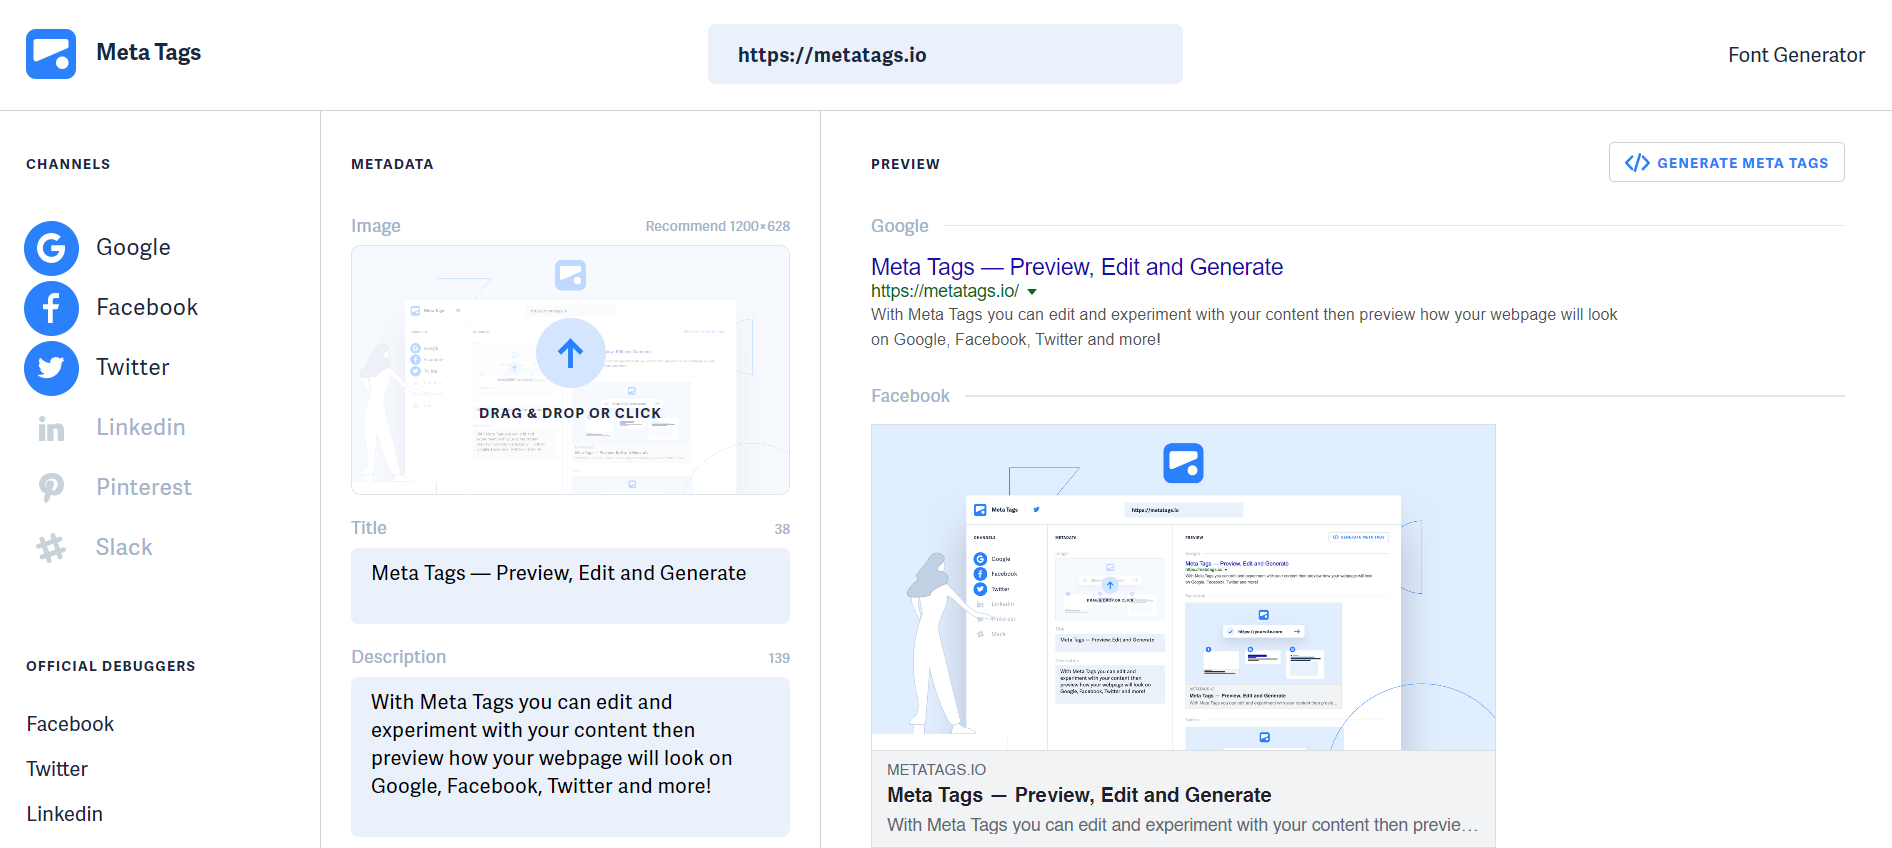Click the Google section label in preview
Viewport: 1892px width, 848px height.
[900, 226]
